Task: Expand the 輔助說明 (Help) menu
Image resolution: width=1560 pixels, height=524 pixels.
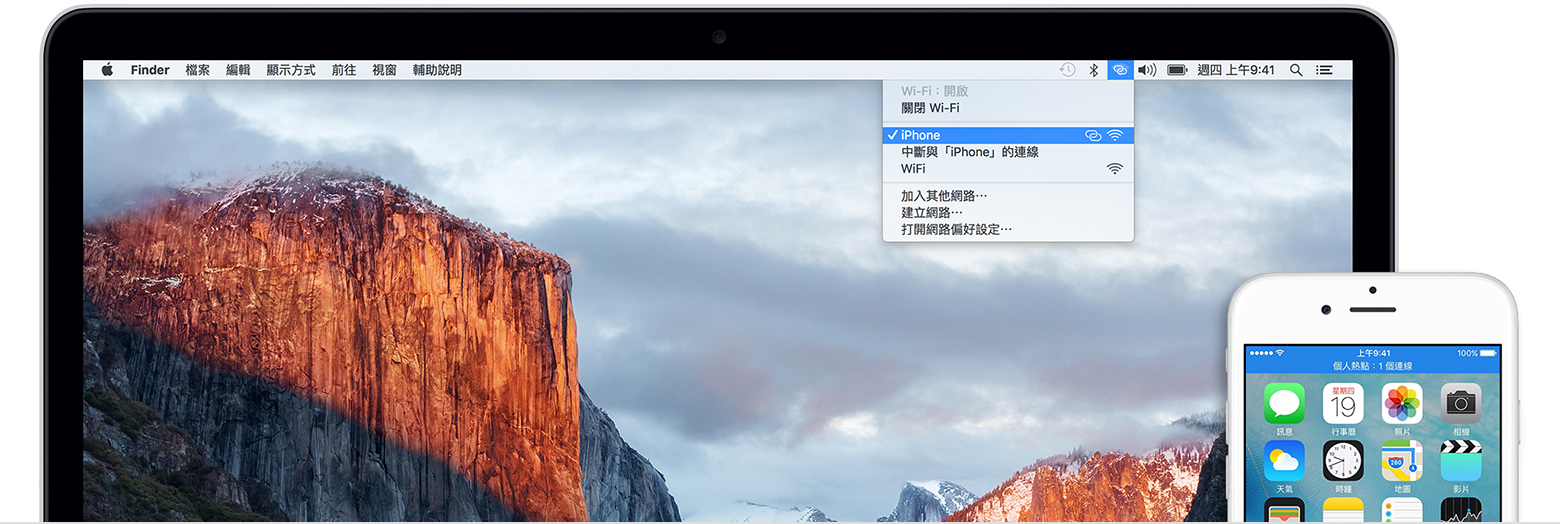Action: pos(437,70)
